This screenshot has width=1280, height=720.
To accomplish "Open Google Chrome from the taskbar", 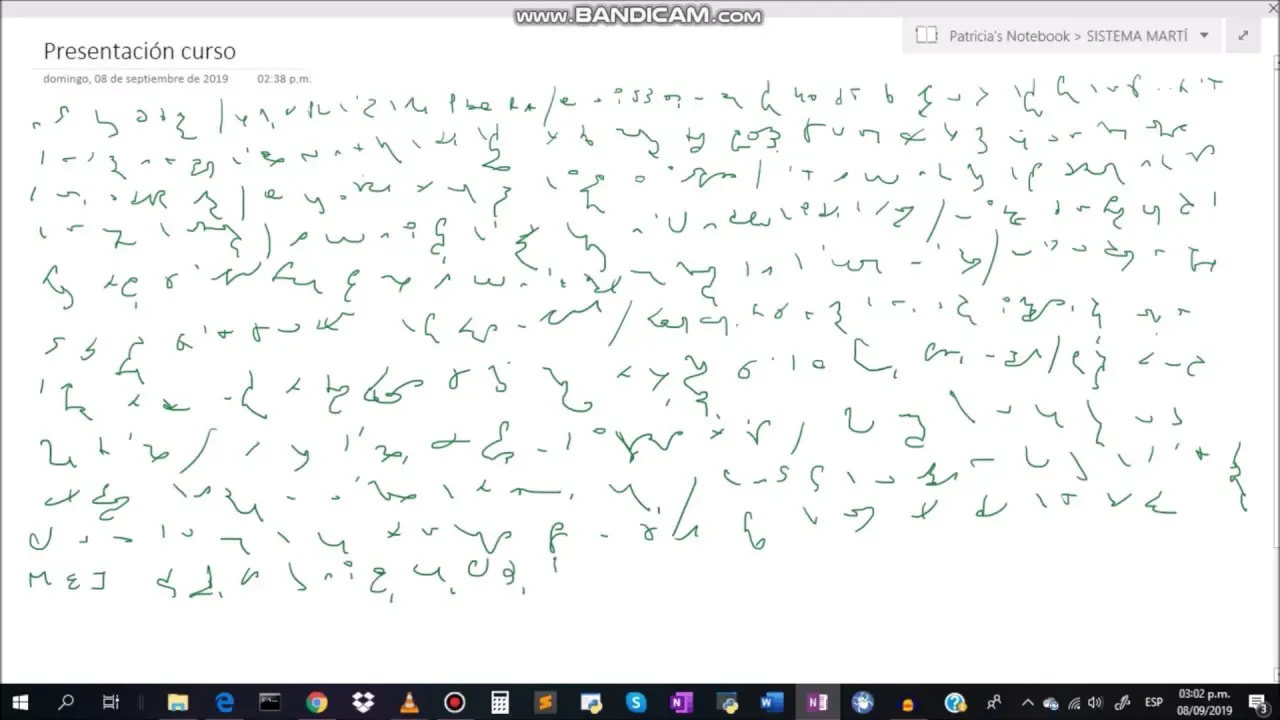I will pos(316,702).
